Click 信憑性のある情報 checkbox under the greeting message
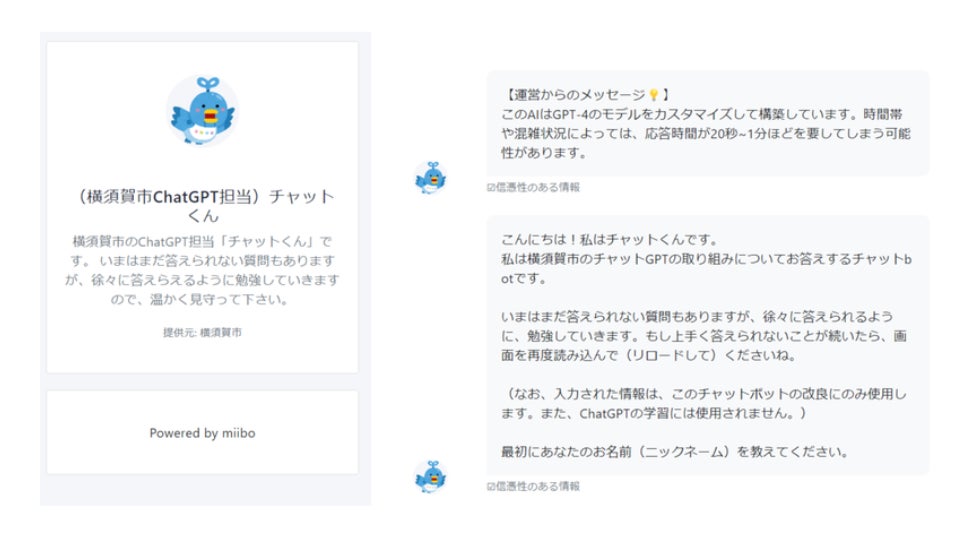 tap(490, 487)
